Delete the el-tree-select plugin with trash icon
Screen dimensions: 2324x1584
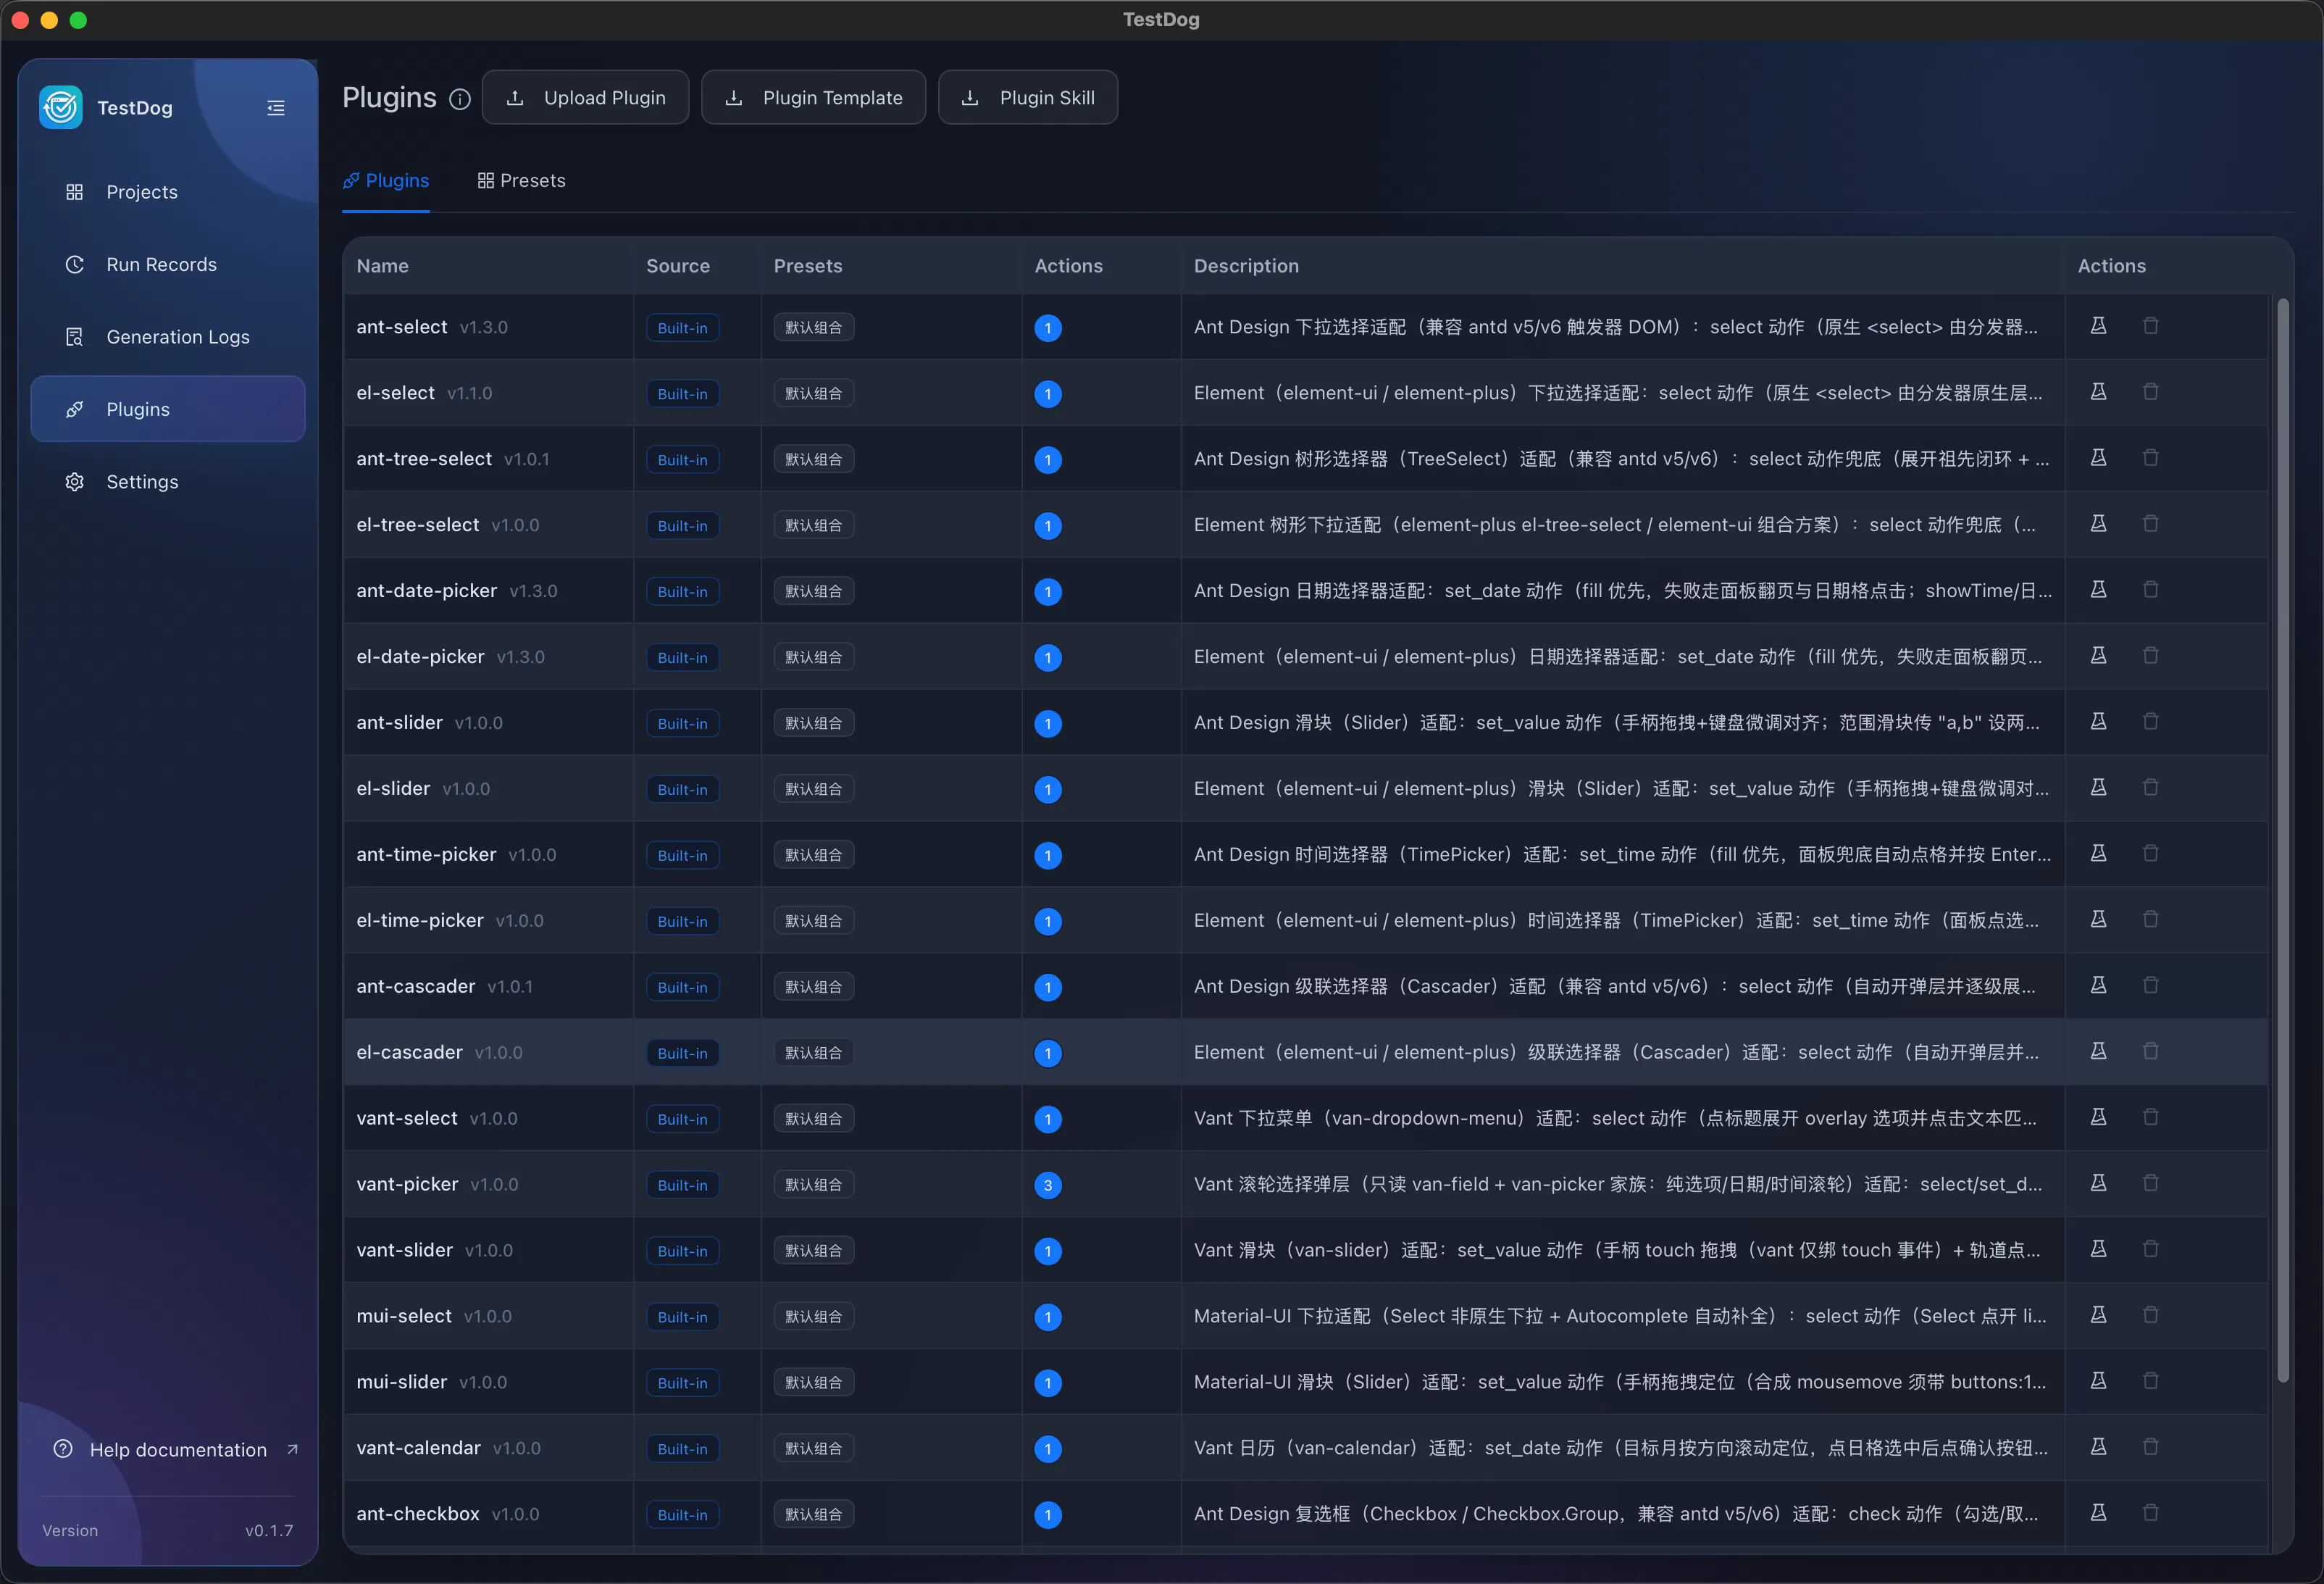tap(2150, 524)
